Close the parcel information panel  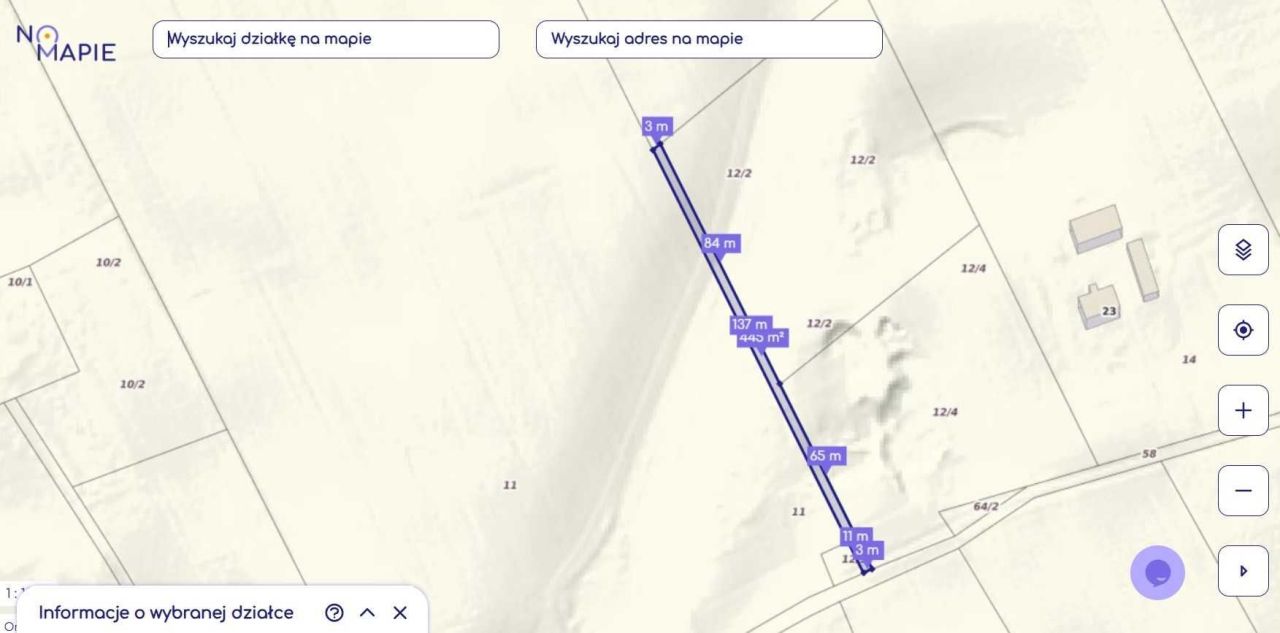pyautogui.click(x=400, y=613)
